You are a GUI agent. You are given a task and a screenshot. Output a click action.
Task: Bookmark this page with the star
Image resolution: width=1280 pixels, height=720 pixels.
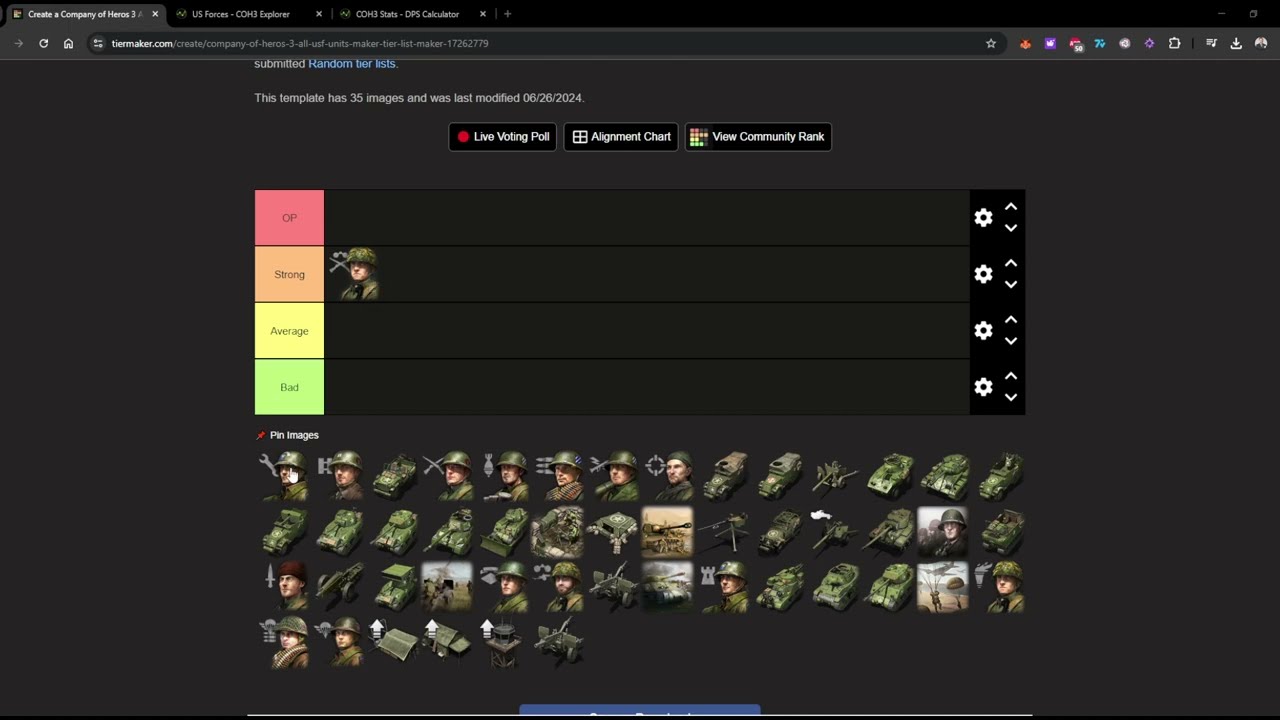(991, 43)
